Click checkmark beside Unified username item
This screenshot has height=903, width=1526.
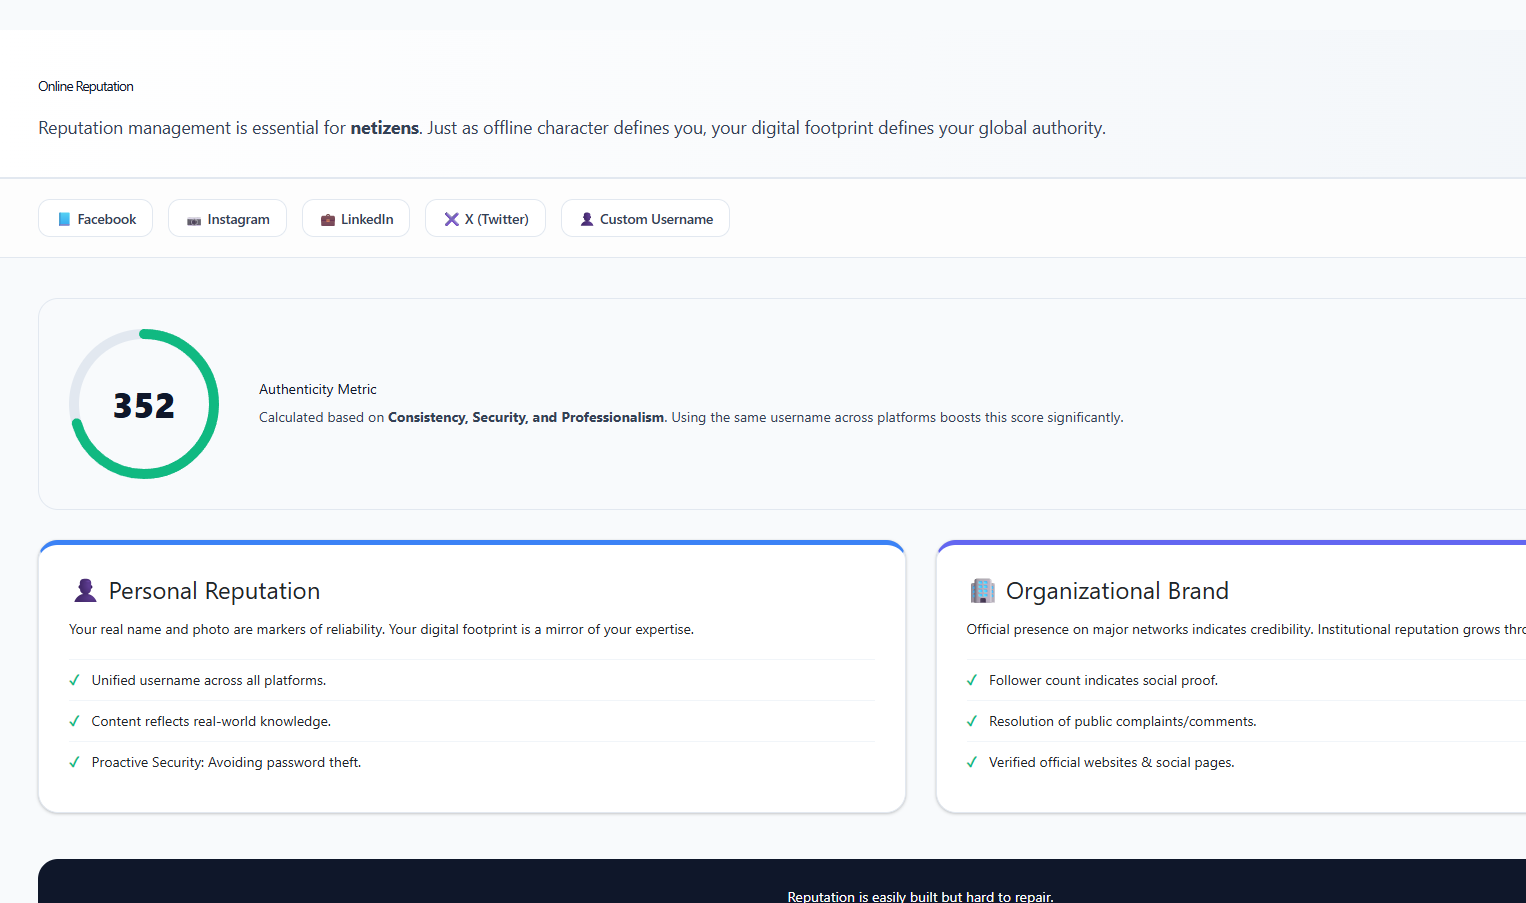74,680
